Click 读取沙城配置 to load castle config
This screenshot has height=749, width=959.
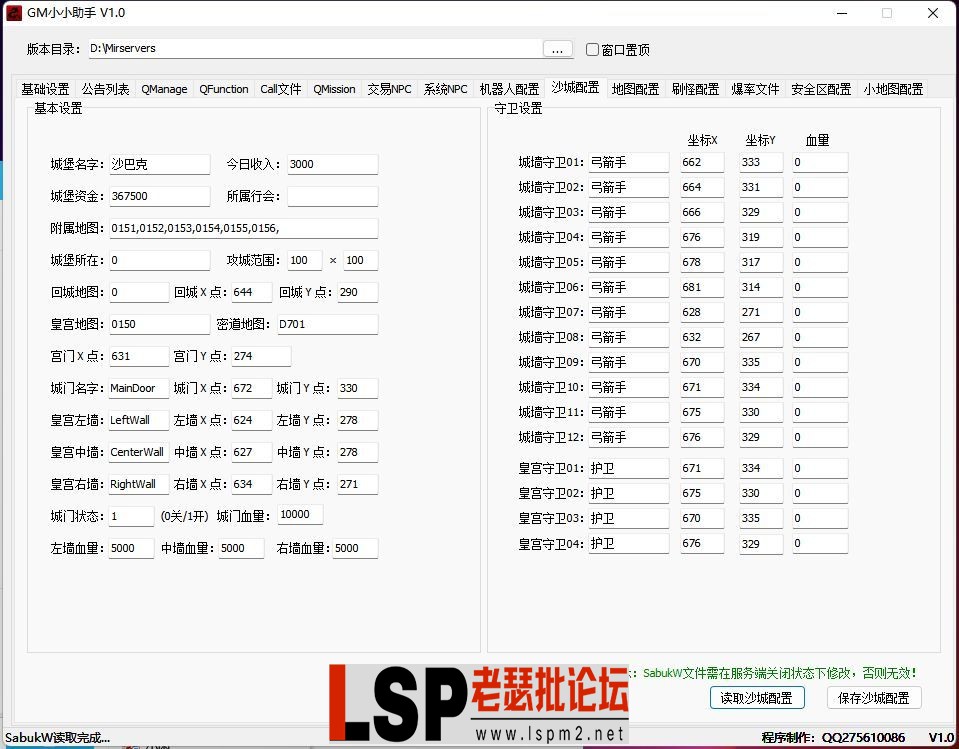tap(756, 697)
